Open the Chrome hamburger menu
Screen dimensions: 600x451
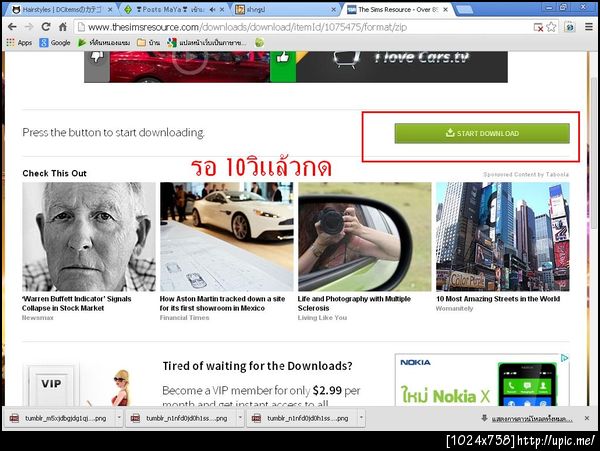(x=589, y=27)
